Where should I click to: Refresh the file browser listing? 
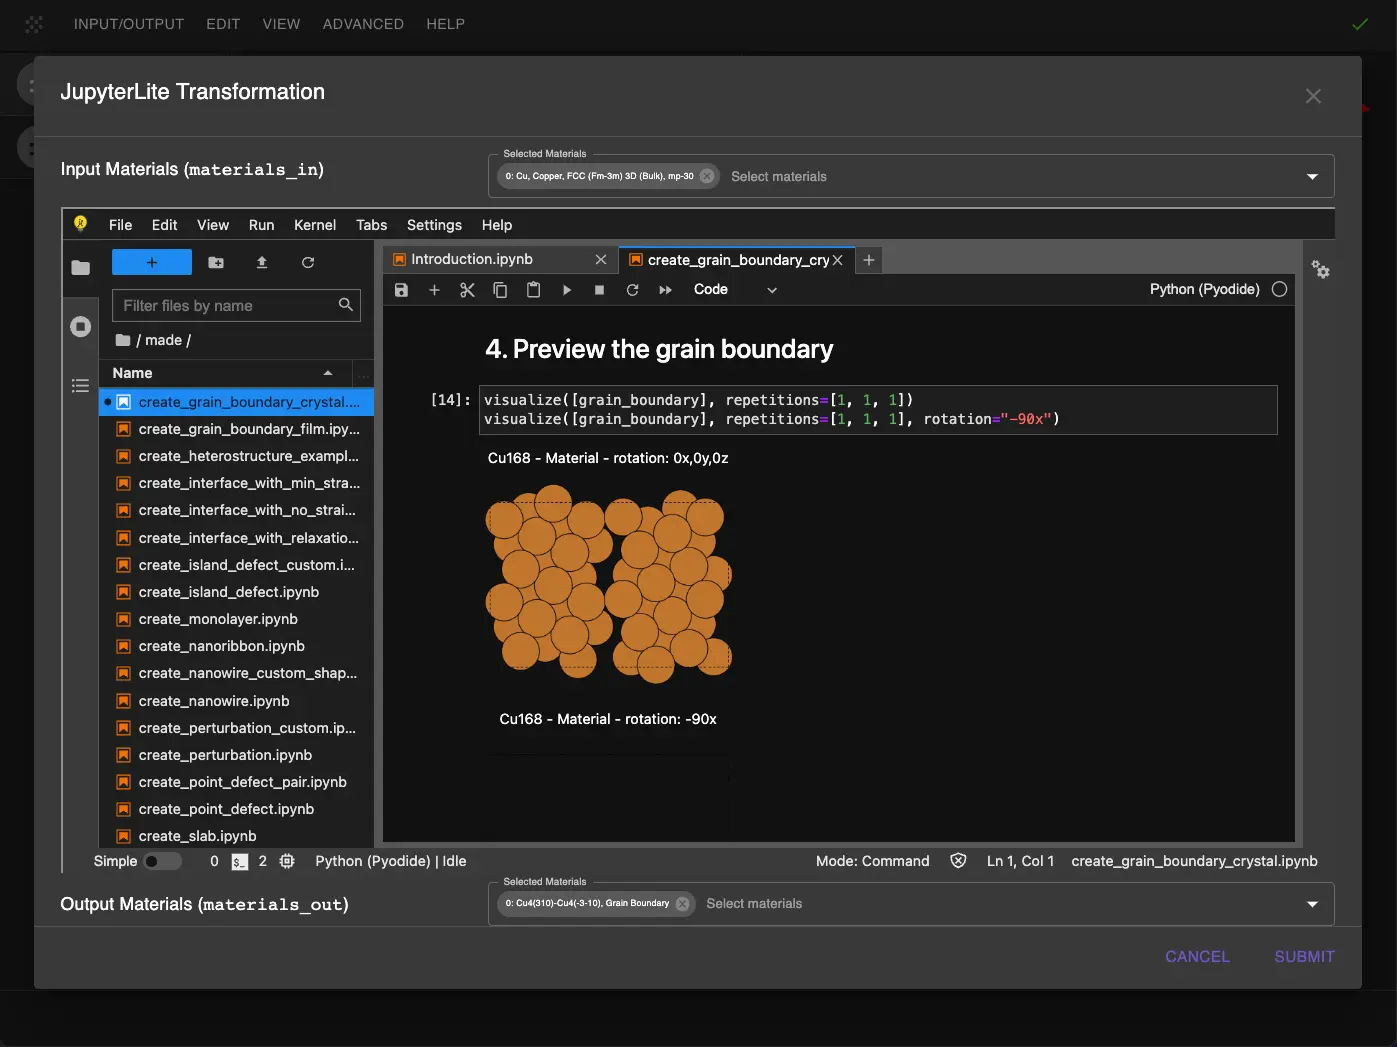(x=308, y=262)
